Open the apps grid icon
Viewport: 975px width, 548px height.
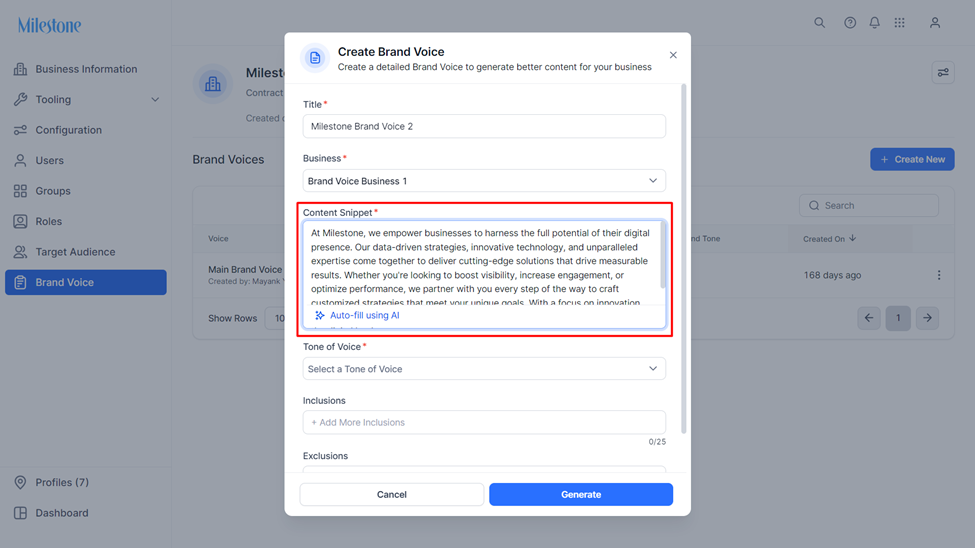(x=899, y=23)
